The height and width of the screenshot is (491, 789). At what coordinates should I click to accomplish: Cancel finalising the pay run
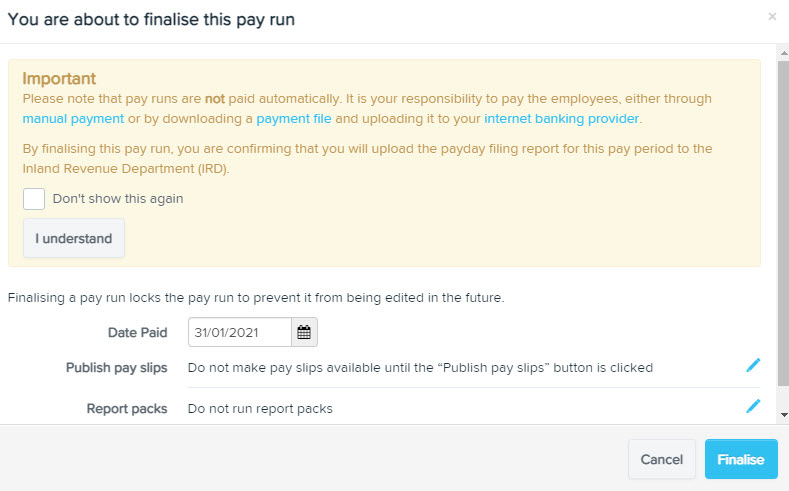click(x=662, y=459)
